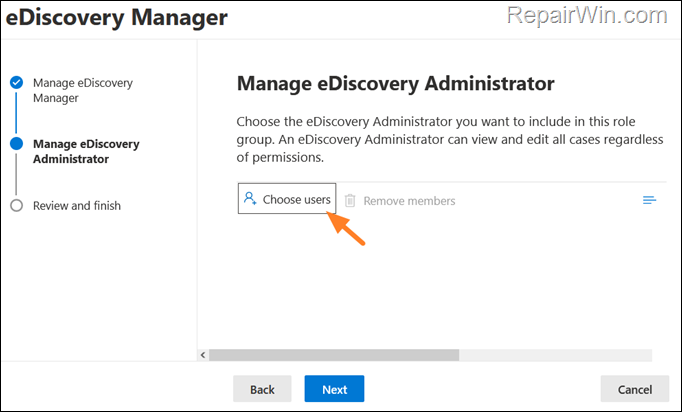Cancel the wizard
This screenshot has width=682, height=412.
[x=635, y=389]
